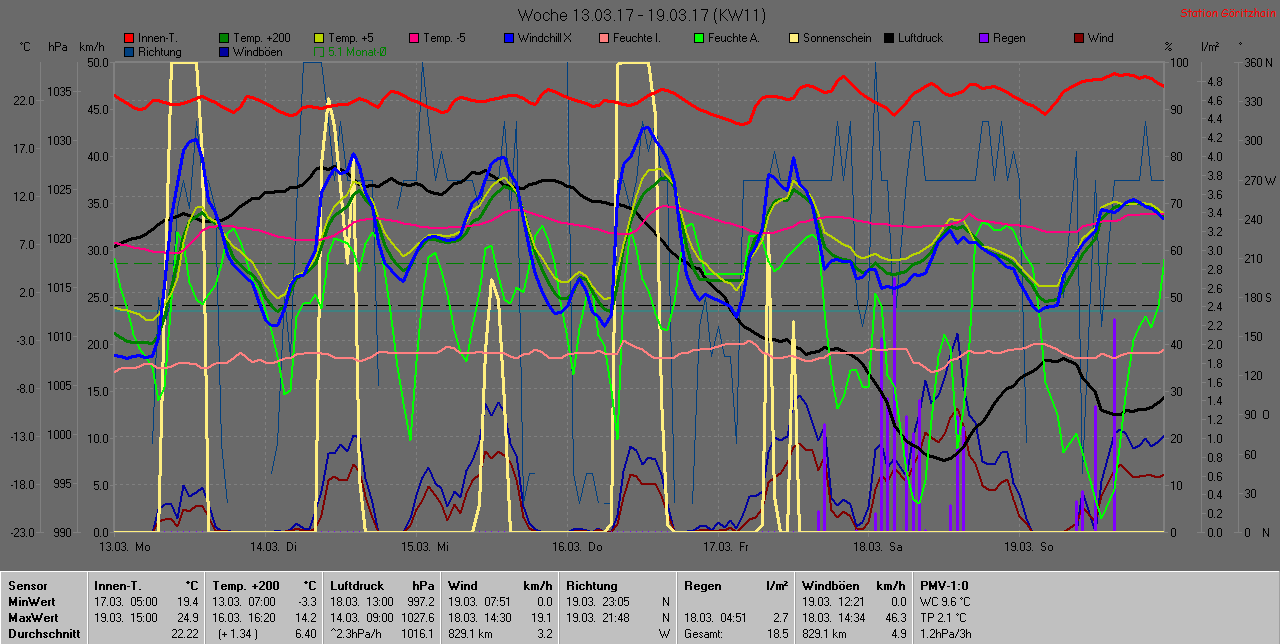Click the dark blue Windböen legend swatch
This screenshot has height=644, width=1280.
click(x=224, y=51)
